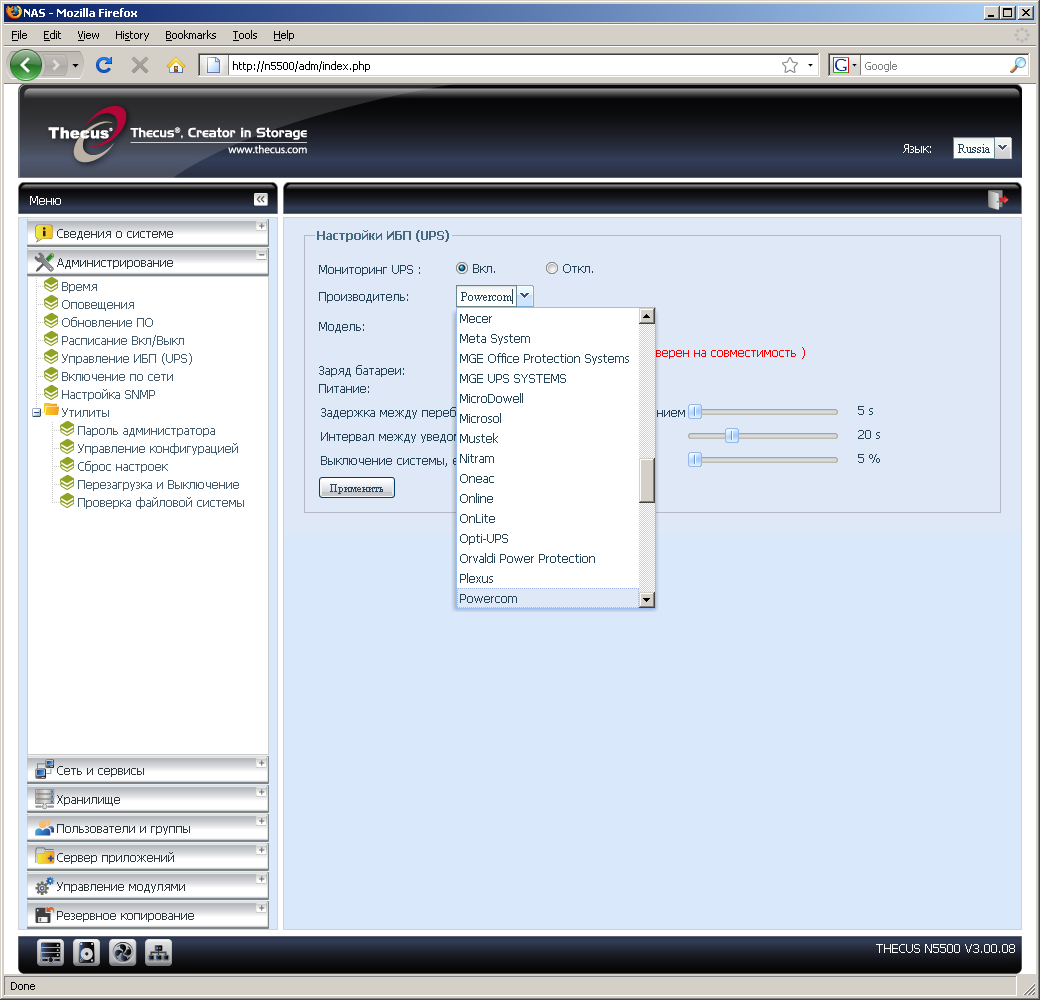Image resolution: width=1040 pixels, height=1000 pixels.
Task: Click the logout door icon in header
Action: coord(998,200)
